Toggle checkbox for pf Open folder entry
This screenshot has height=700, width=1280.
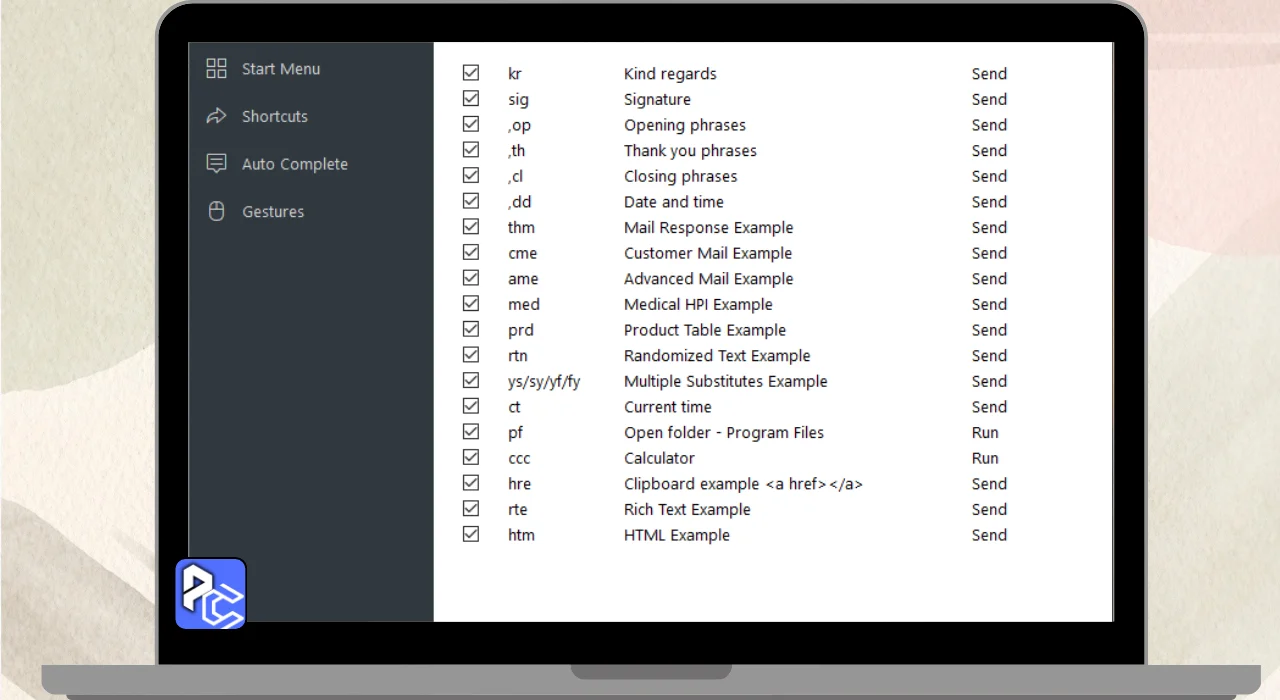pos(471,432)
